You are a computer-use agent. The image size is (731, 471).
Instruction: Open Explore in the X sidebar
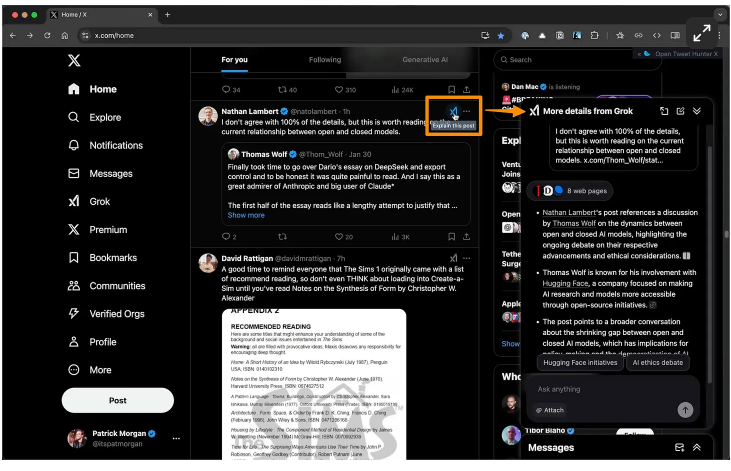tap(95, 118)
